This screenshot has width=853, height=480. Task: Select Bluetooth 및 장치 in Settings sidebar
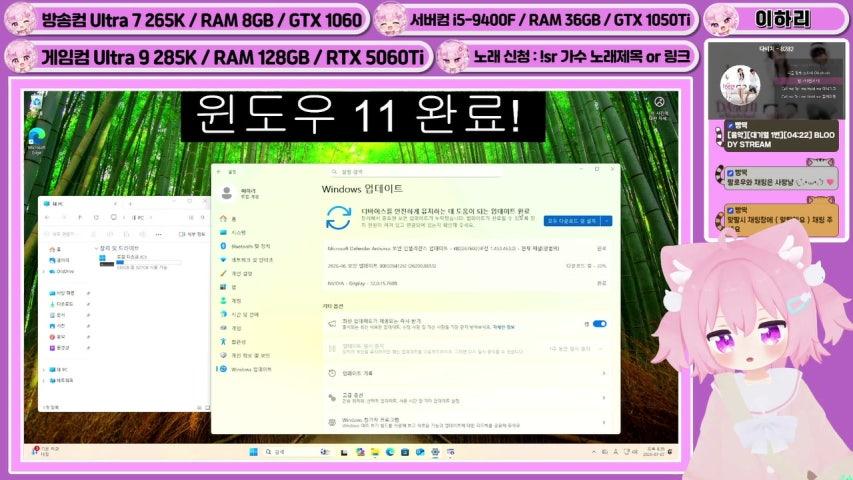pyautogui.click(x=245, y=246)
